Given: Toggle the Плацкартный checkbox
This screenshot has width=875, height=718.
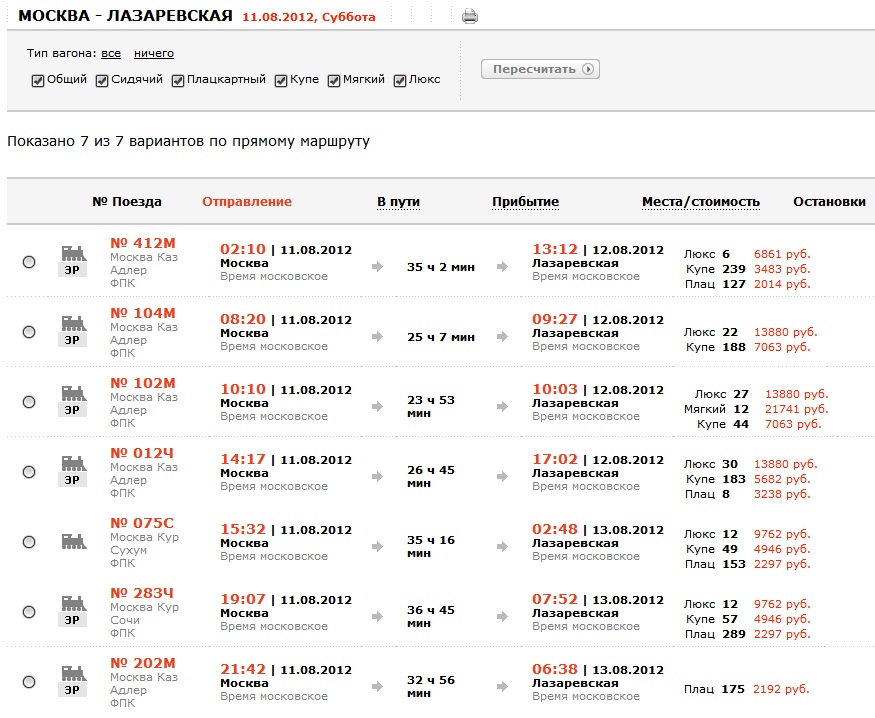Looking at the screenshot, I should tap(178, 80).
